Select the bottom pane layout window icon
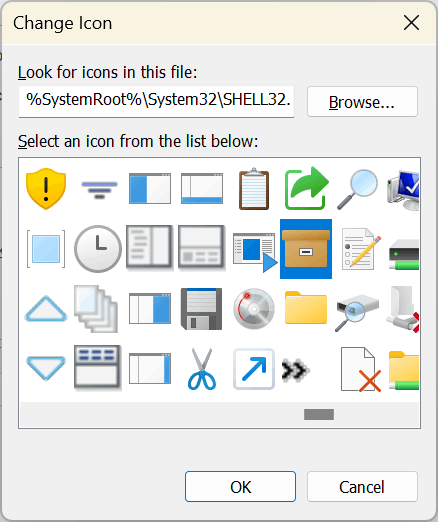Screen dimensions: 438x522 202,188
